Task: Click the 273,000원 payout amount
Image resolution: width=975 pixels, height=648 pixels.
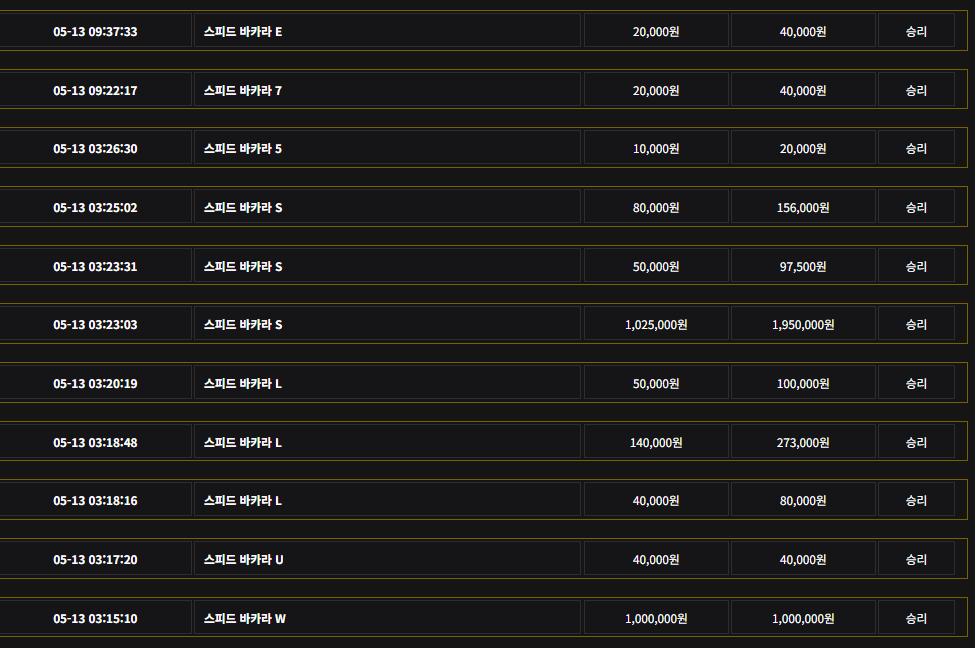Action: 803,442
